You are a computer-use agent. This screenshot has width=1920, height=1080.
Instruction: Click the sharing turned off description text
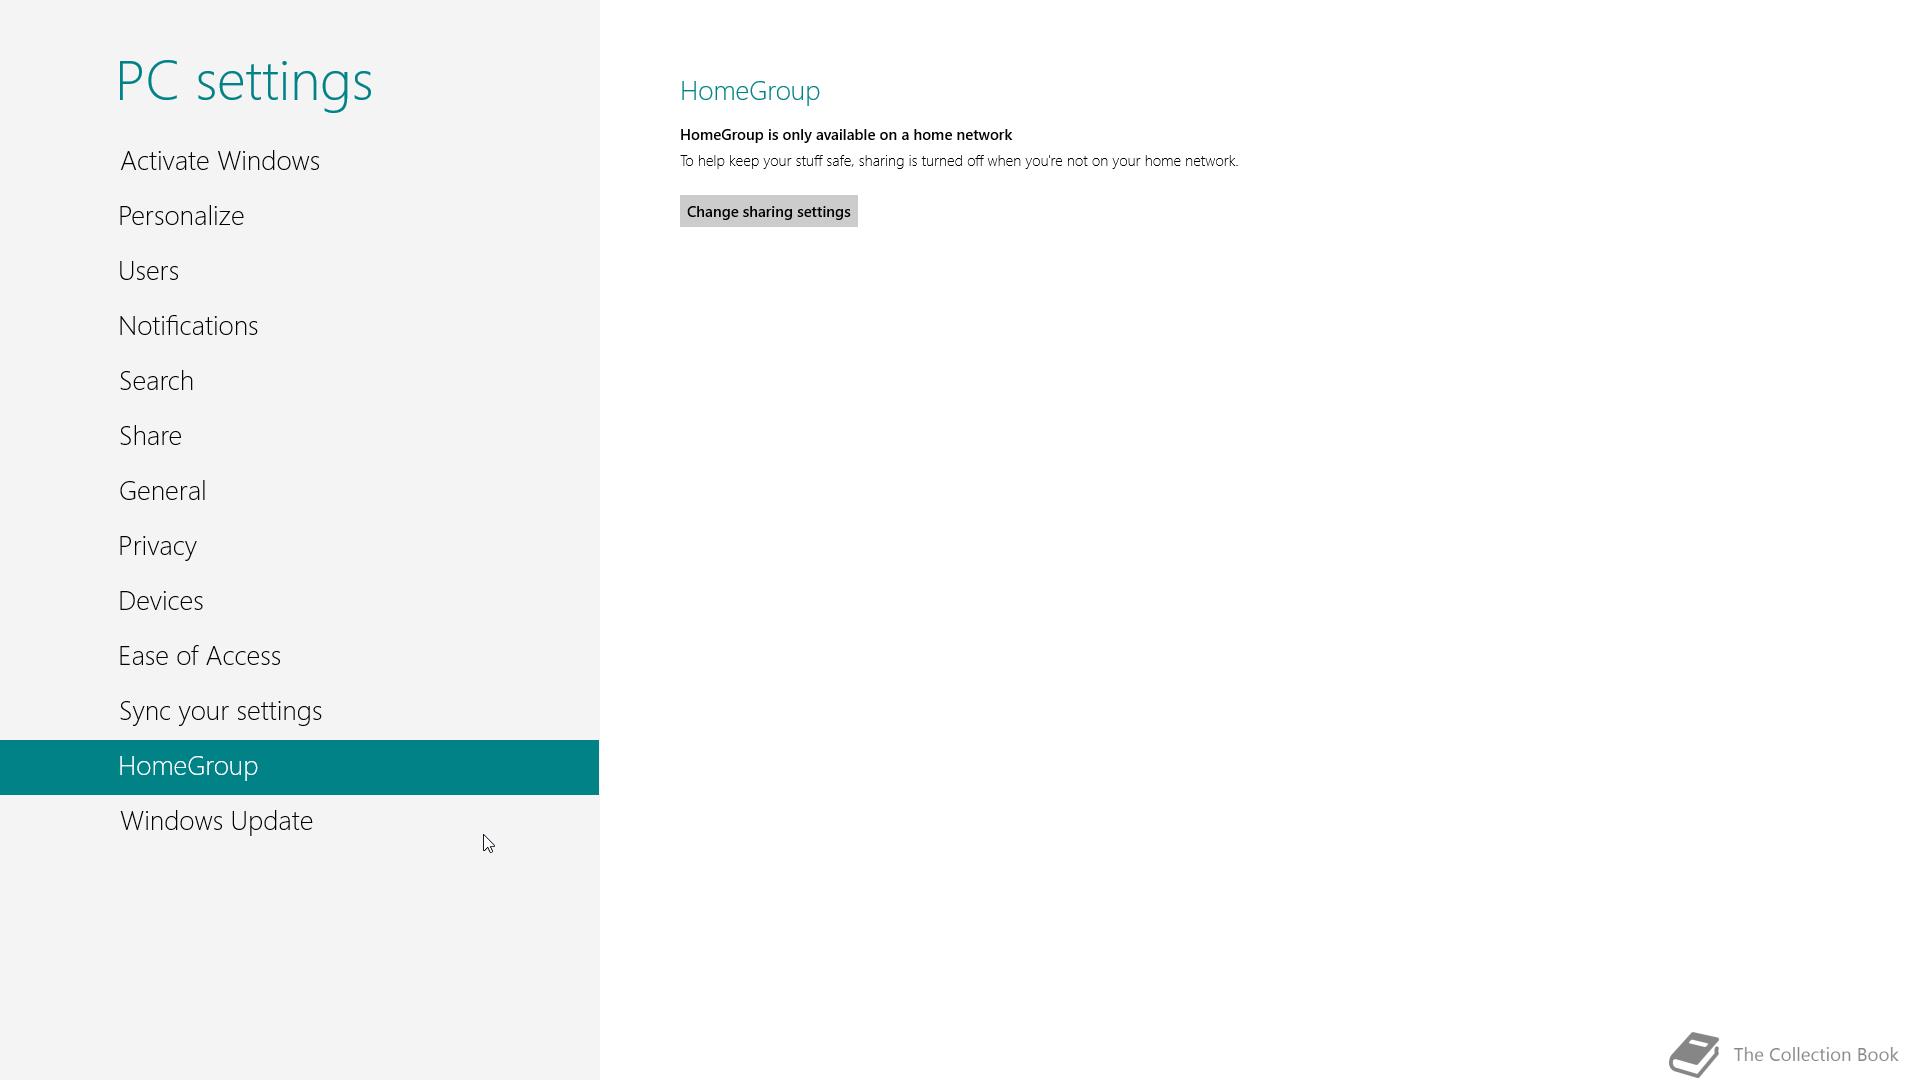point(958,161)
